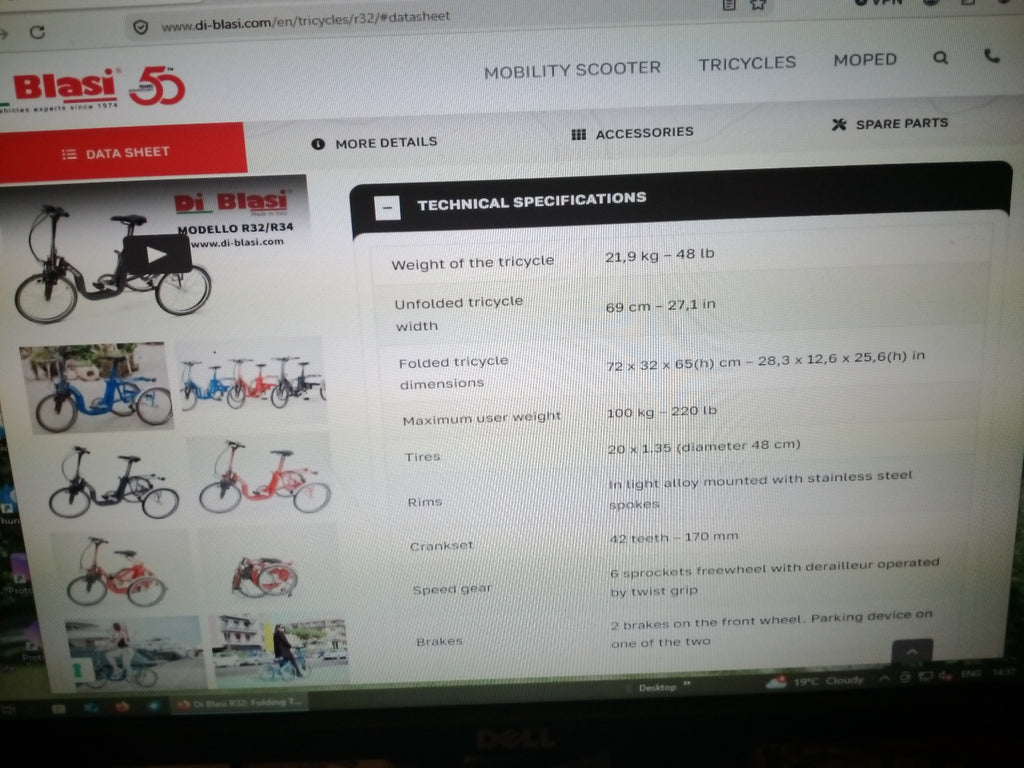Click '20 x 1.35 (diameter 48 cm)' value
1024x768 pixels.
[703, 447]
